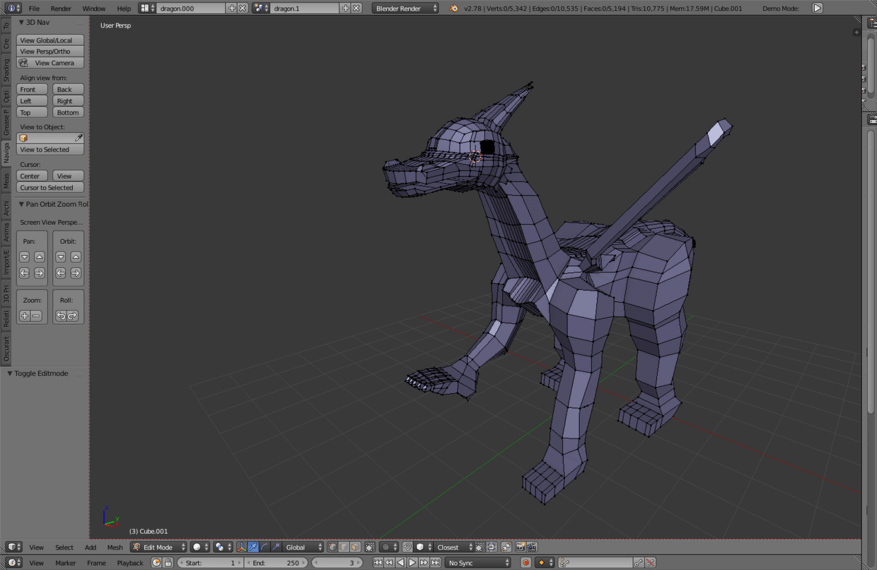Open the Blender Render engine dropdown

tap(405, 8)
